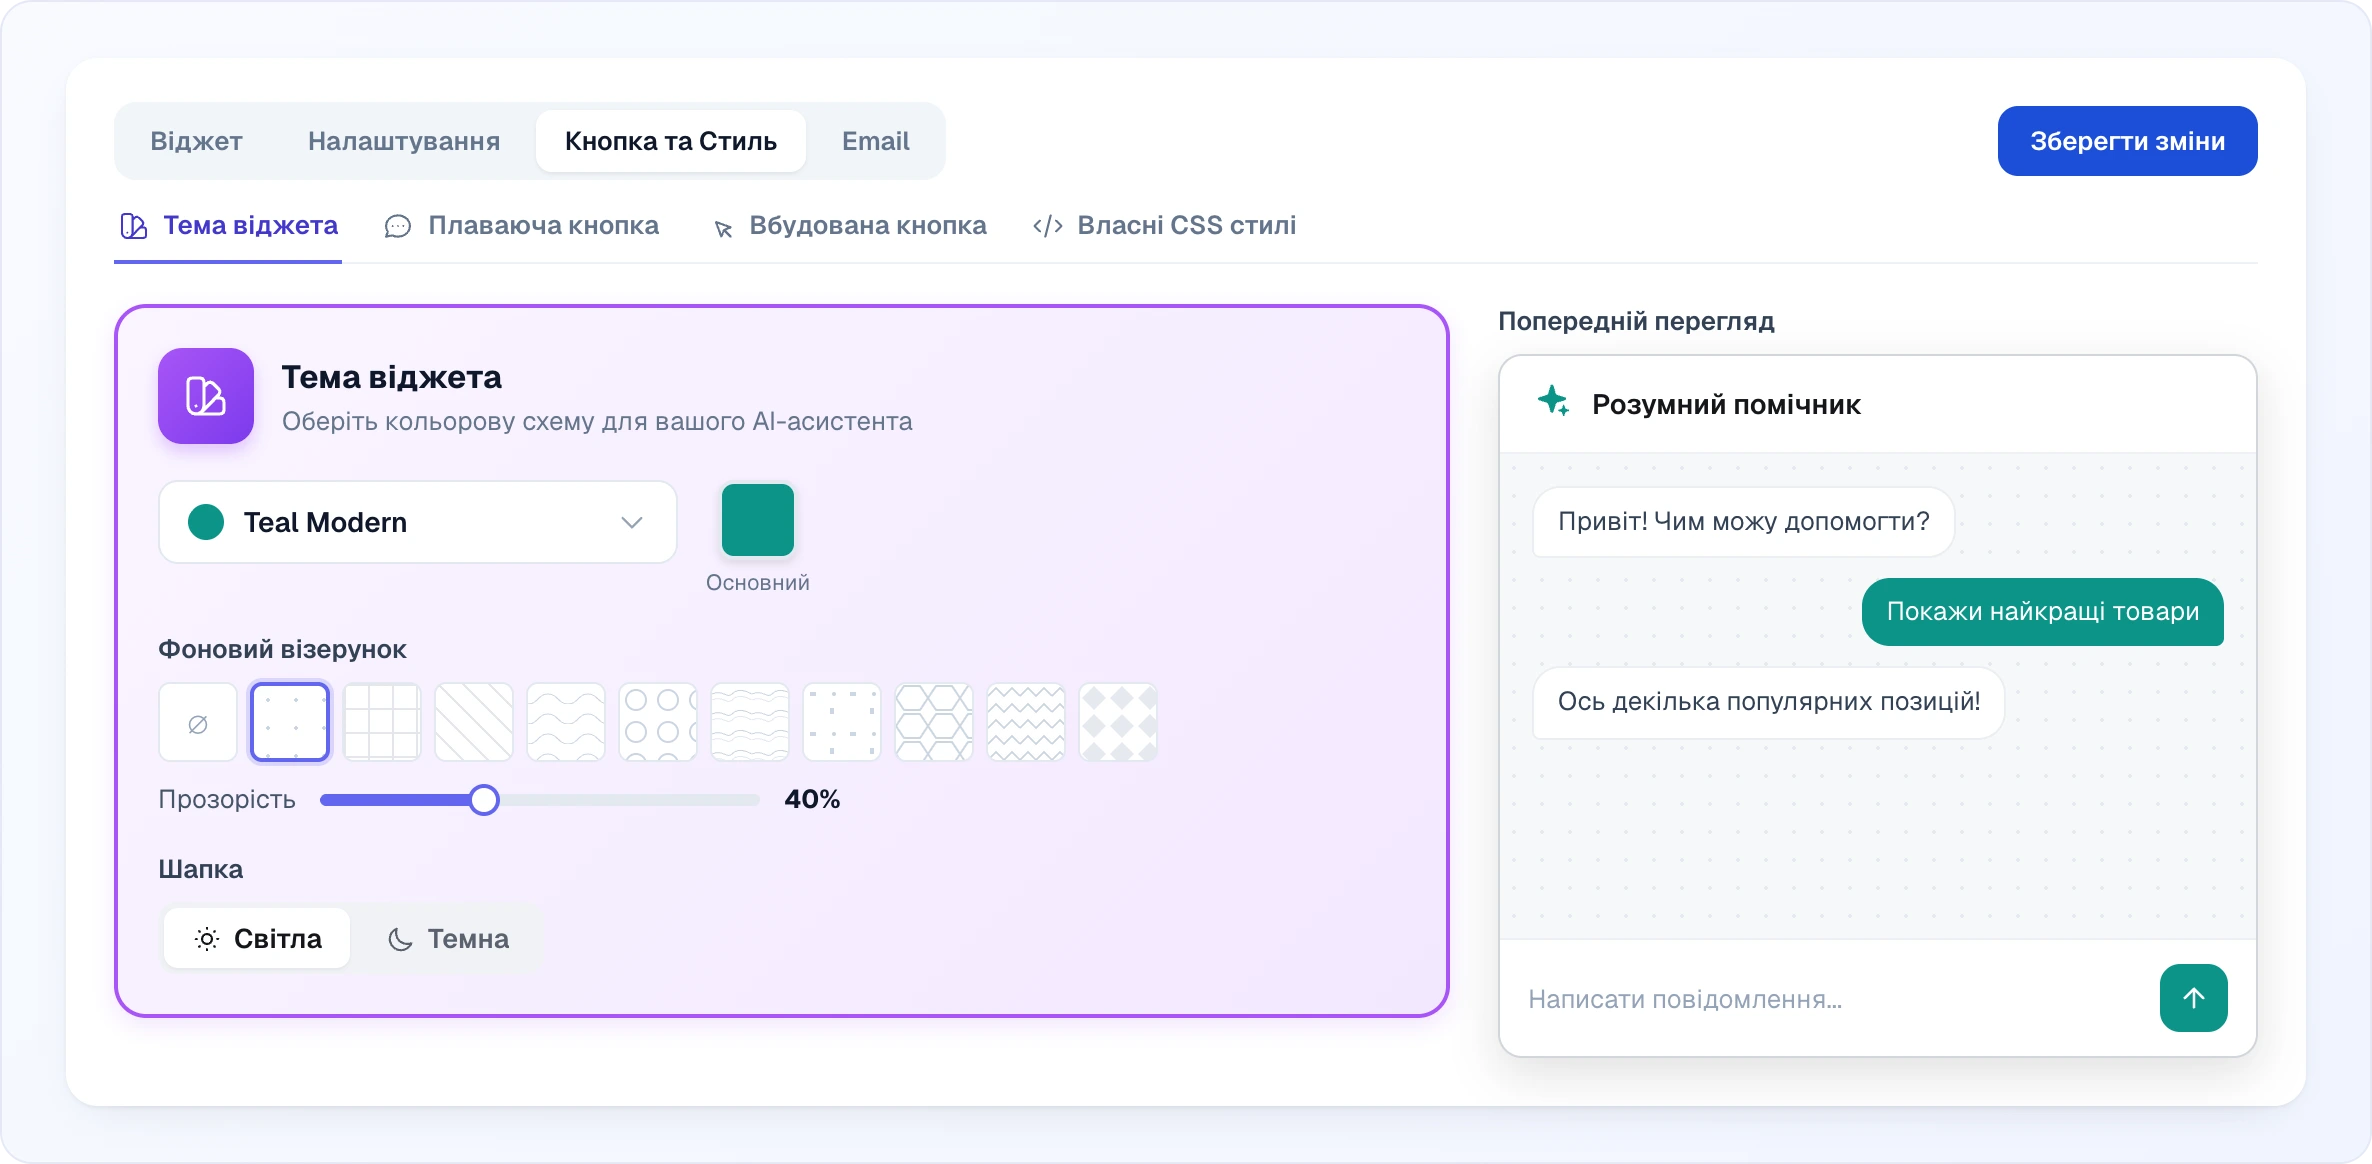
Task: Click the send arrow button in preview
Action: click(x=2193, y=998)
